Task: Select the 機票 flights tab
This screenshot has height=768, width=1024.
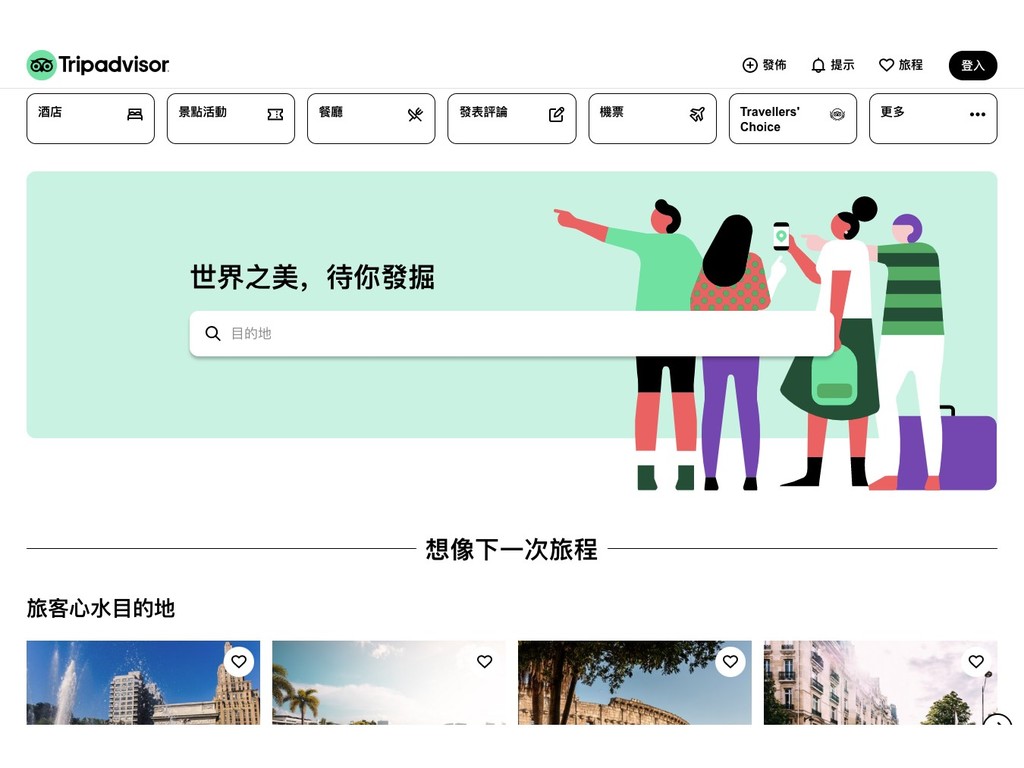Action: click(x=652, y=118)
